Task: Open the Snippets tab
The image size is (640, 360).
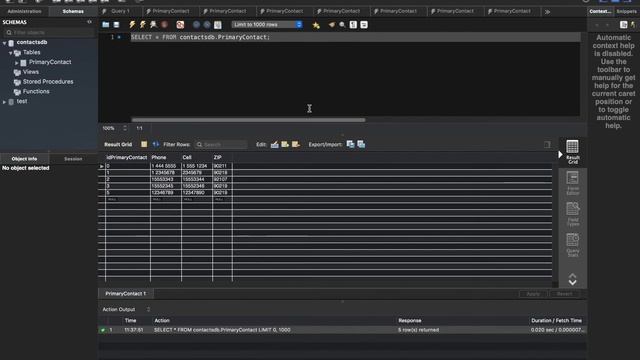Action: [x=627, y=11]
